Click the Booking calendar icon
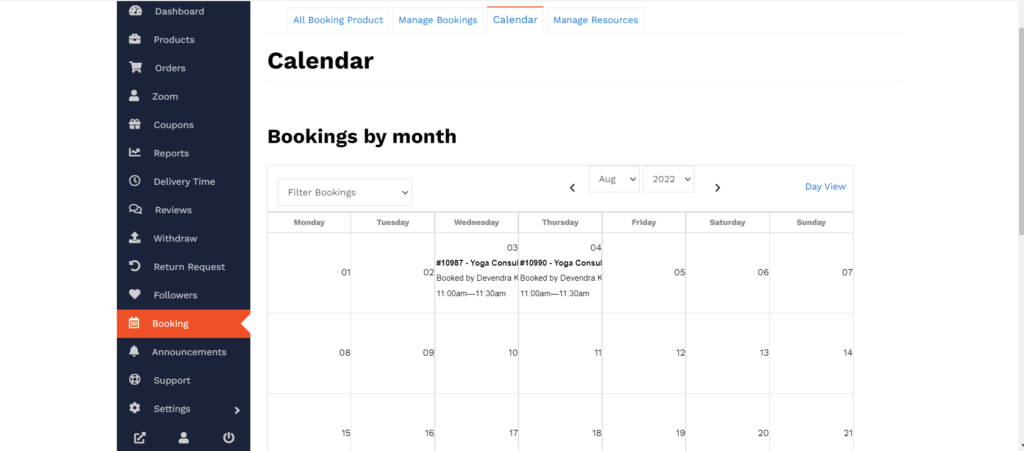The image size is (1024, 451). click(x=134, y=322)
